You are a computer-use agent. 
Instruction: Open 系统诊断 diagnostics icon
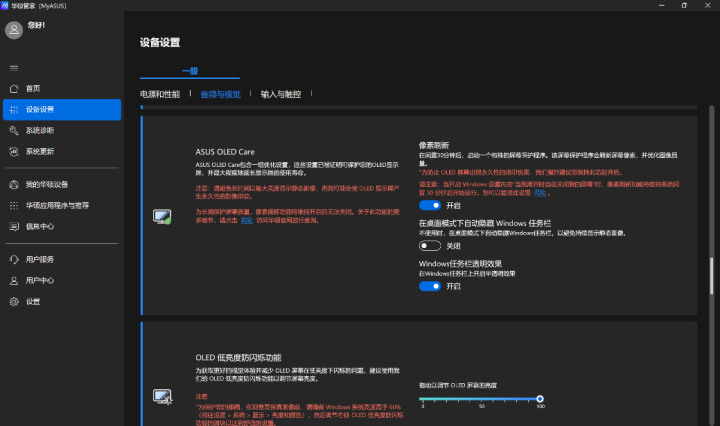[x=14, y=131]
